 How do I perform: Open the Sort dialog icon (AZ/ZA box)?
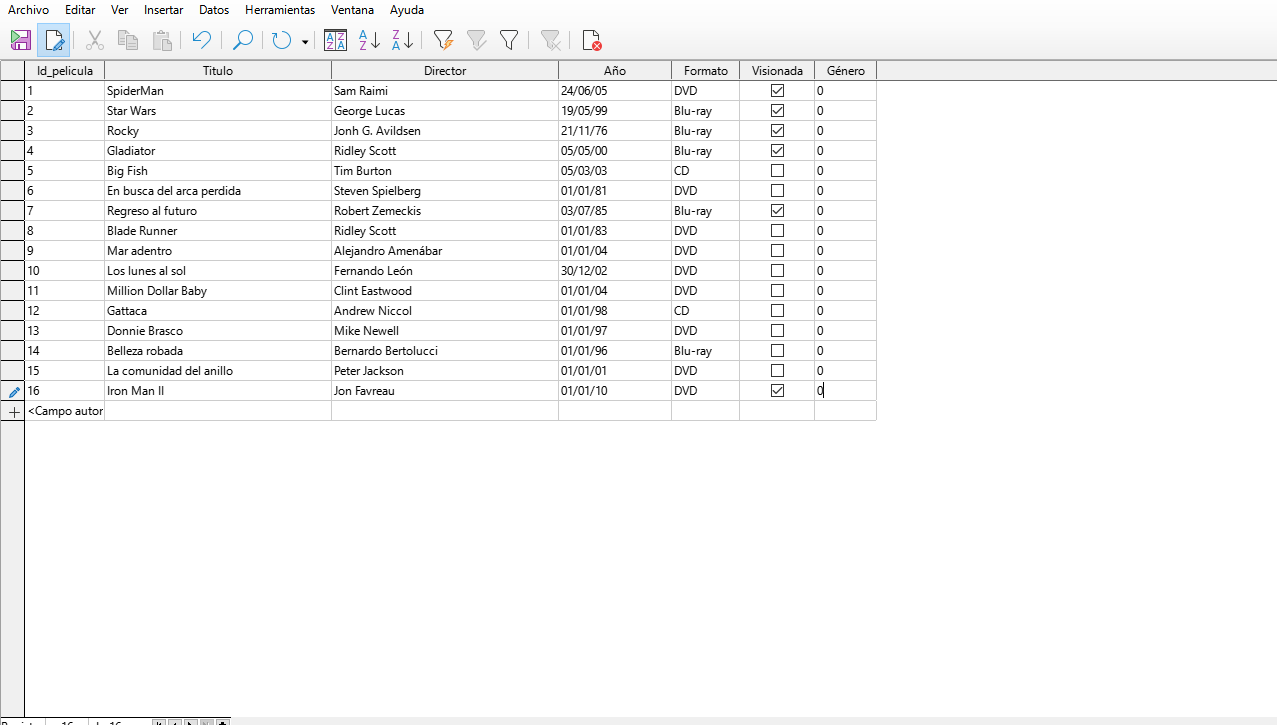tap(336, 40)
